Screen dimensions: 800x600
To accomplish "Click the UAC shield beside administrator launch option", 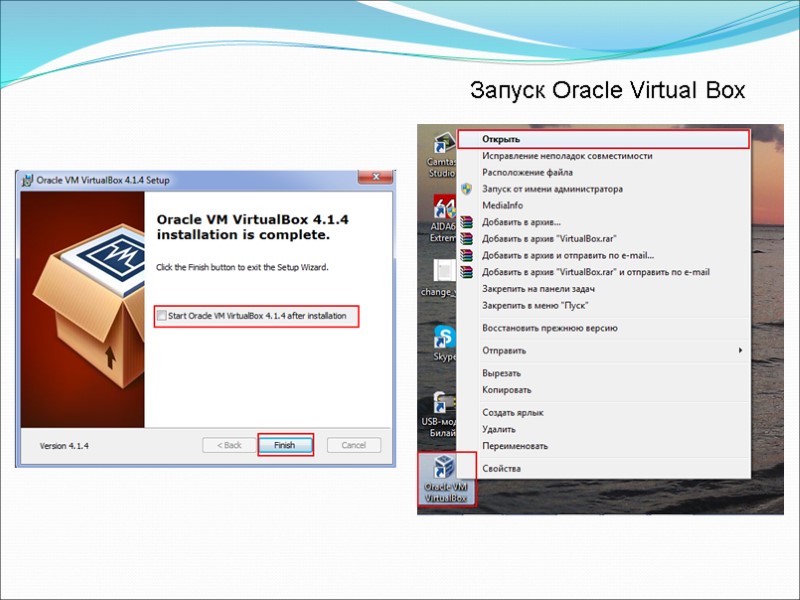I will coord(464,186).
